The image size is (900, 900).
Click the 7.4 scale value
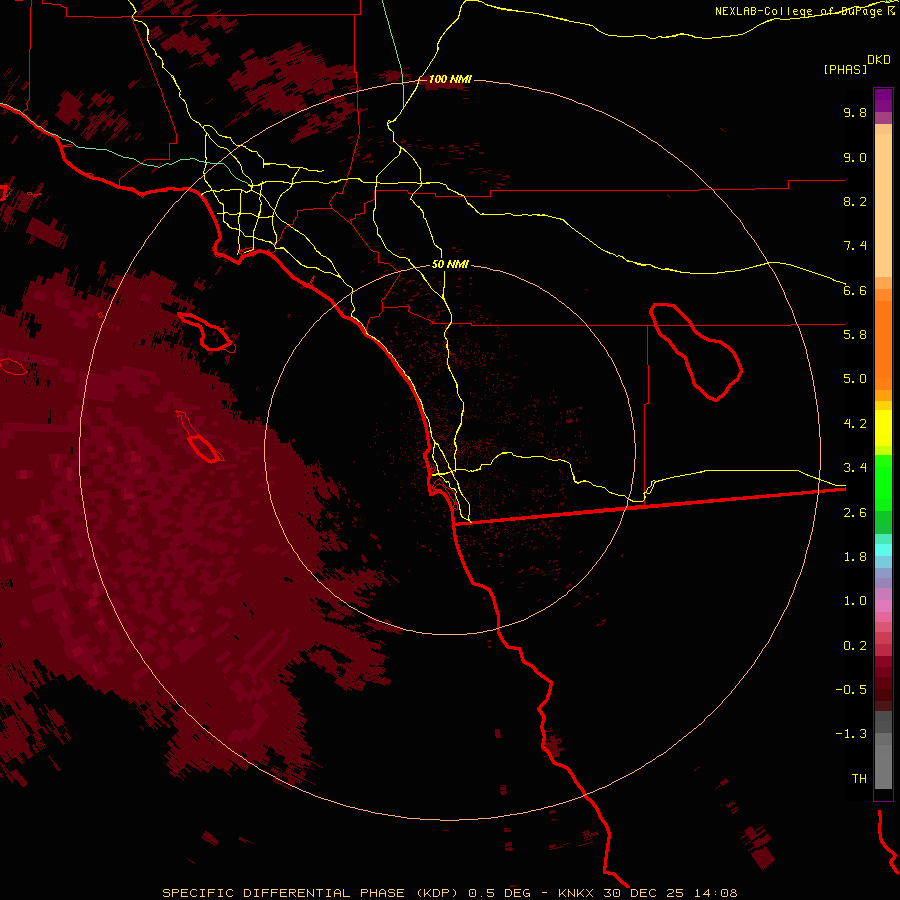pyautogui.click(x=855, y=246)
